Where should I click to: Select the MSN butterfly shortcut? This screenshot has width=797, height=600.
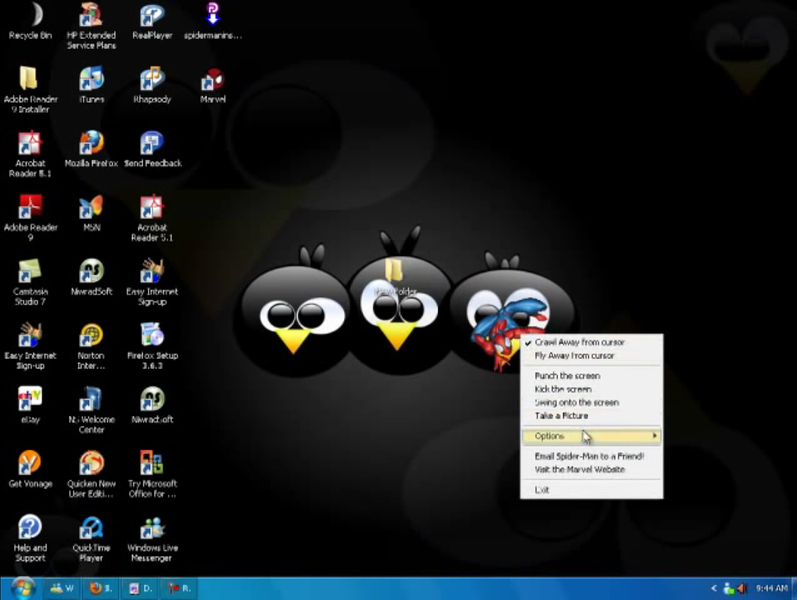91,213
